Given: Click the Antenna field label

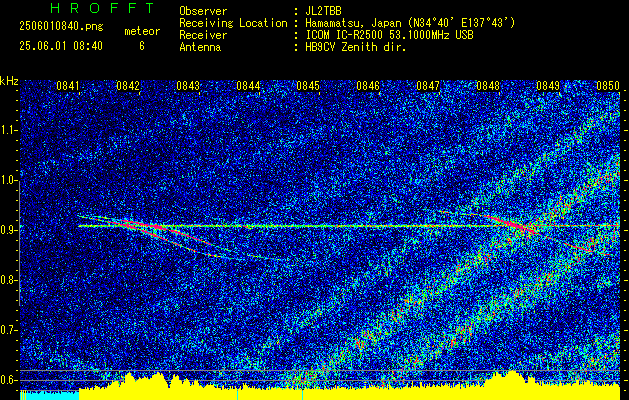Looking at the screenshot, I should pyautogui.click(x=200, y=47).
